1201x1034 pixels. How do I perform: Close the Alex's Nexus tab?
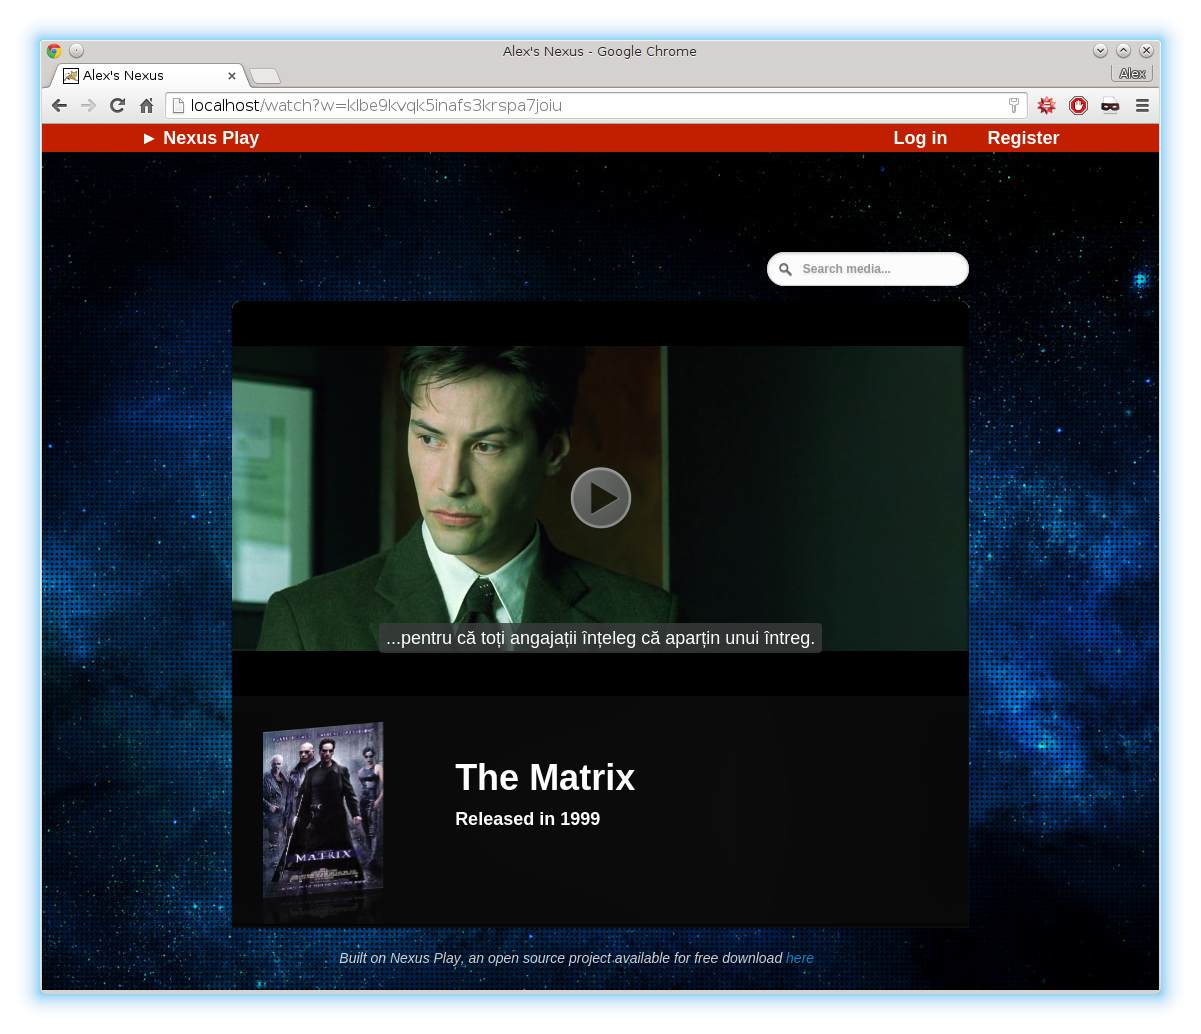click(x=232, y=76)
